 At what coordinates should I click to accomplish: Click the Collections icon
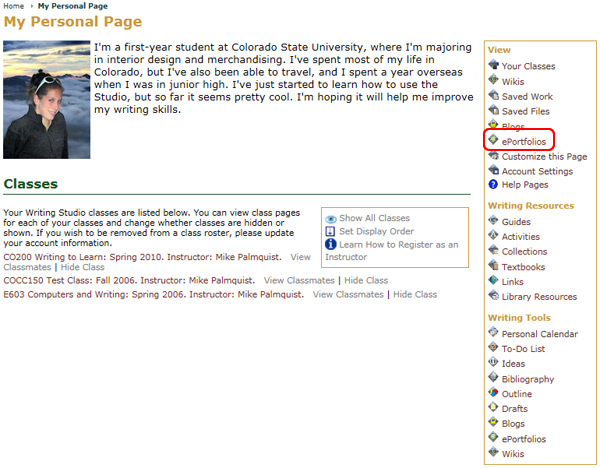click(494, 250)
